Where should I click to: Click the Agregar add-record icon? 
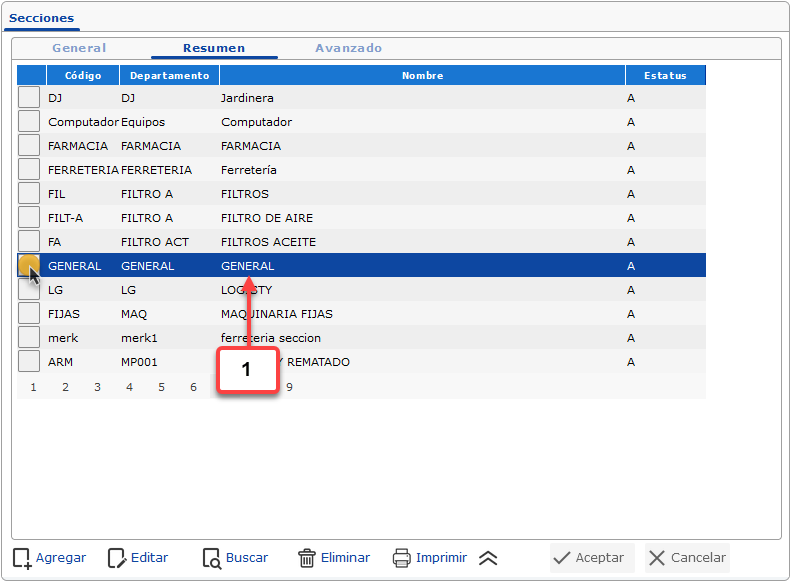tap(22, 558)
